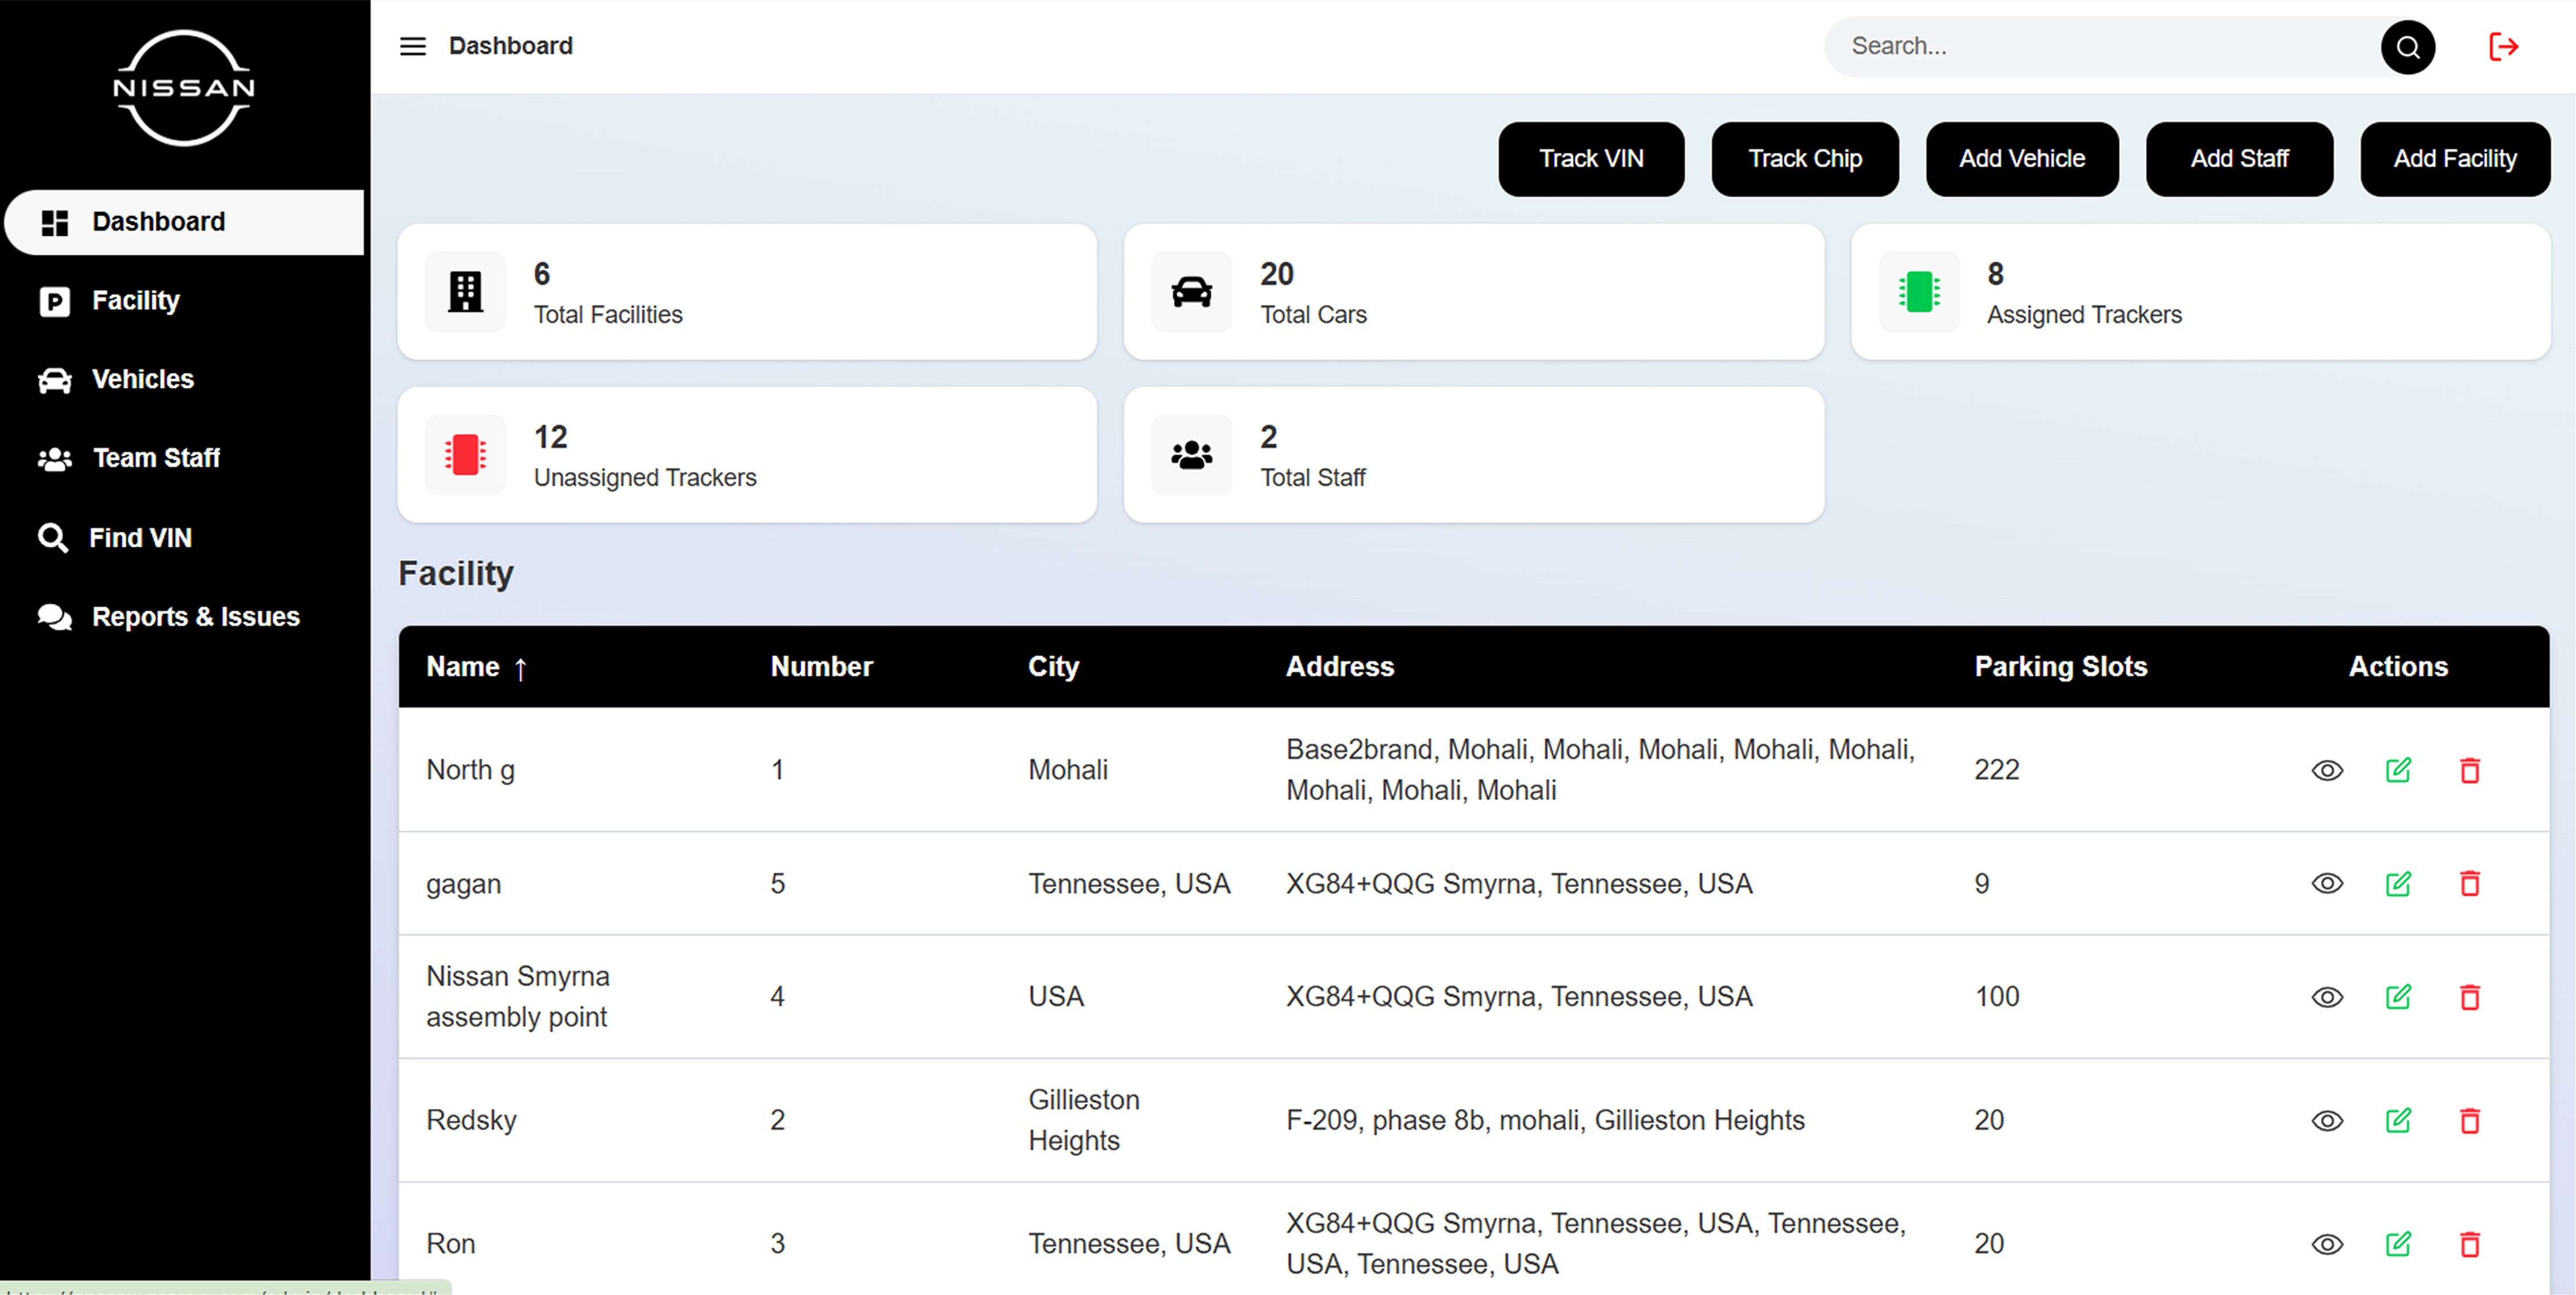The image size is (2576, 1295).
Task: Click the 'Gillieston Heights' city cell
Action: click(1084, 1121)
